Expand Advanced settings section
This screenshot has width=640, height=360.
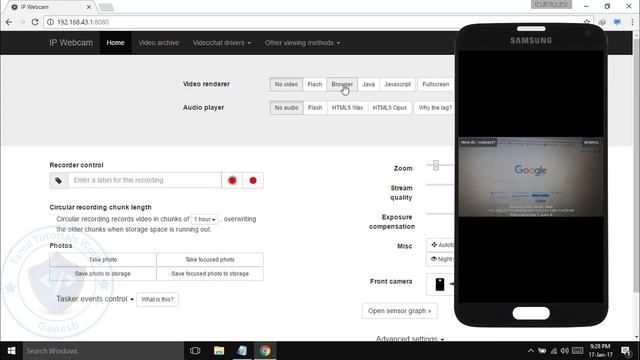click(x=410, y=339)
